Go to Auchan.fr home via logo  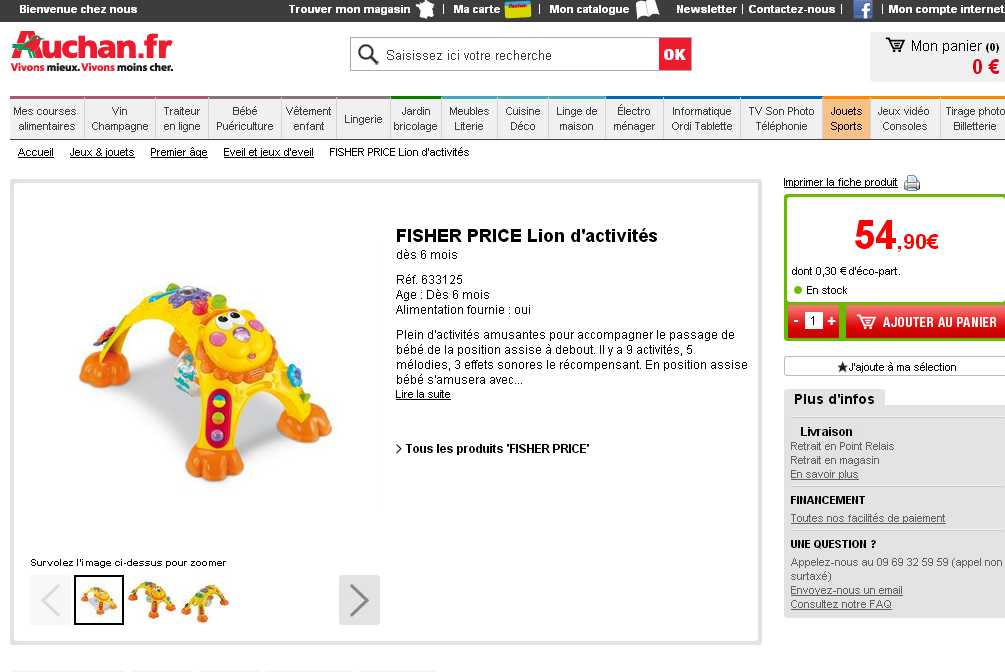click(x=92, y=51)
